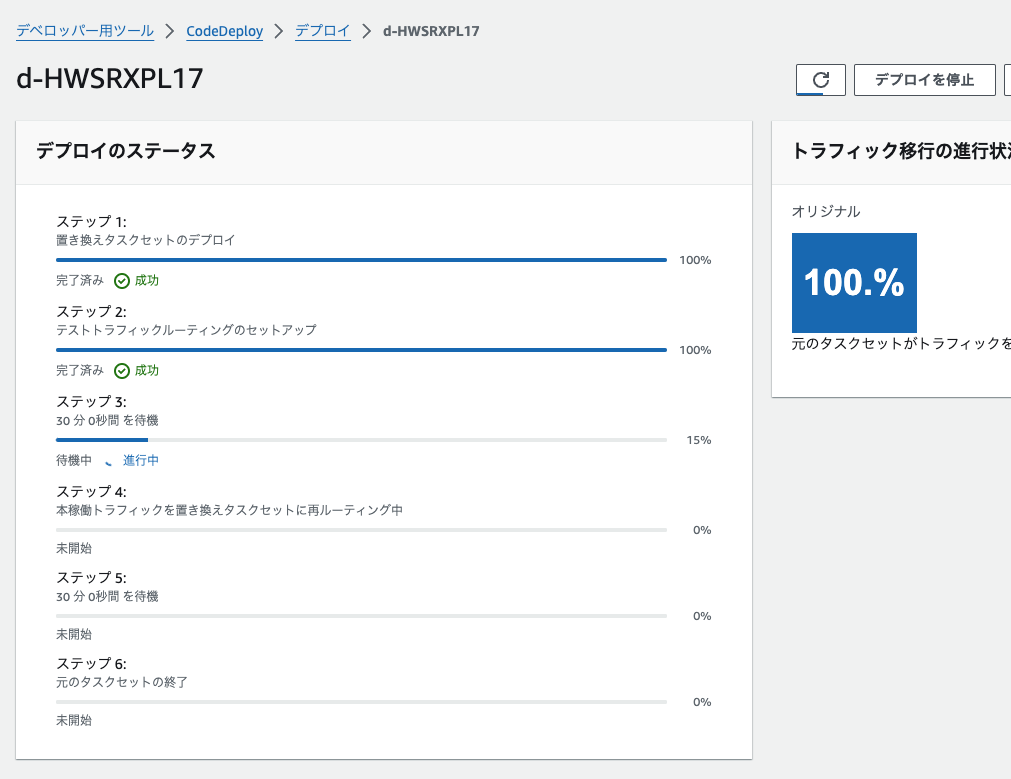Go to the デプロイ breadcrumb link

(x=323, y=31)
